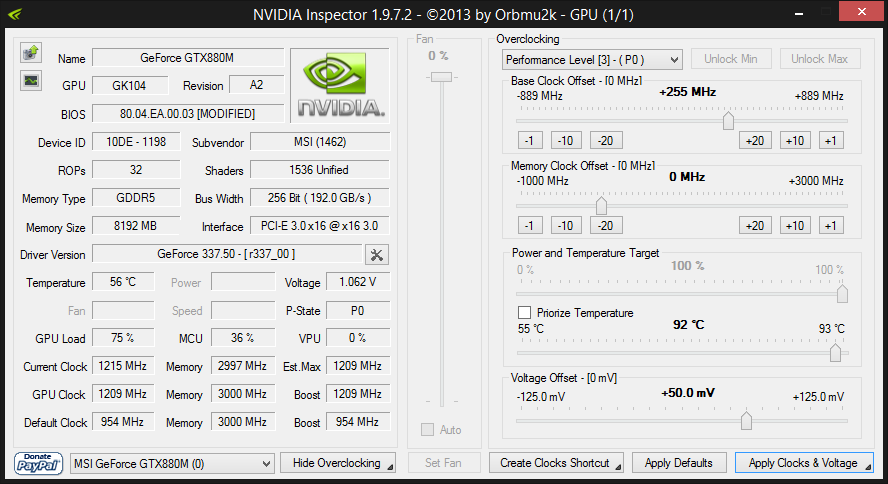
Task: Click the PayPal Donate button
Action: click(x=38, y=463)
